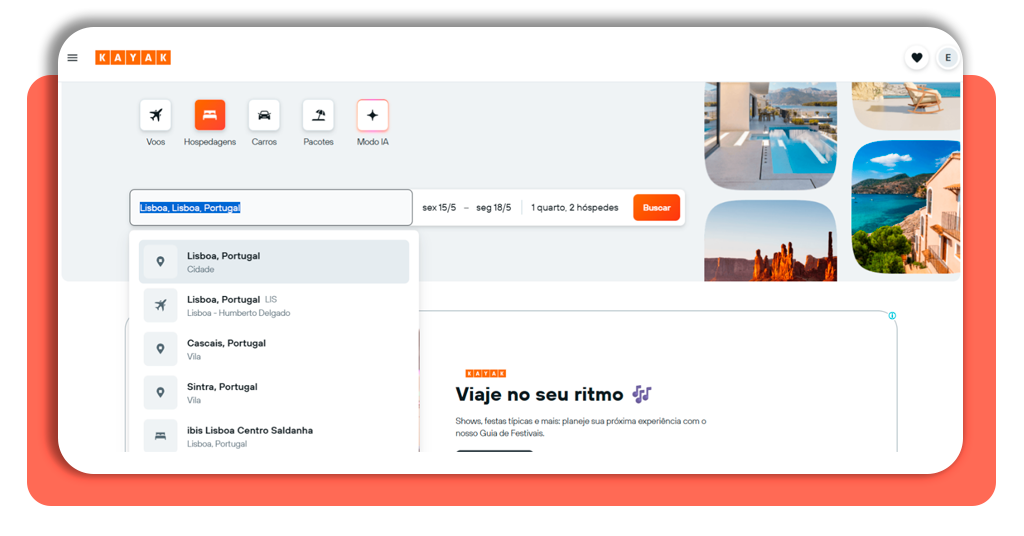Open the check-out date seg 18/5
The image size is (1024, 536).
[x=494, y=208]
